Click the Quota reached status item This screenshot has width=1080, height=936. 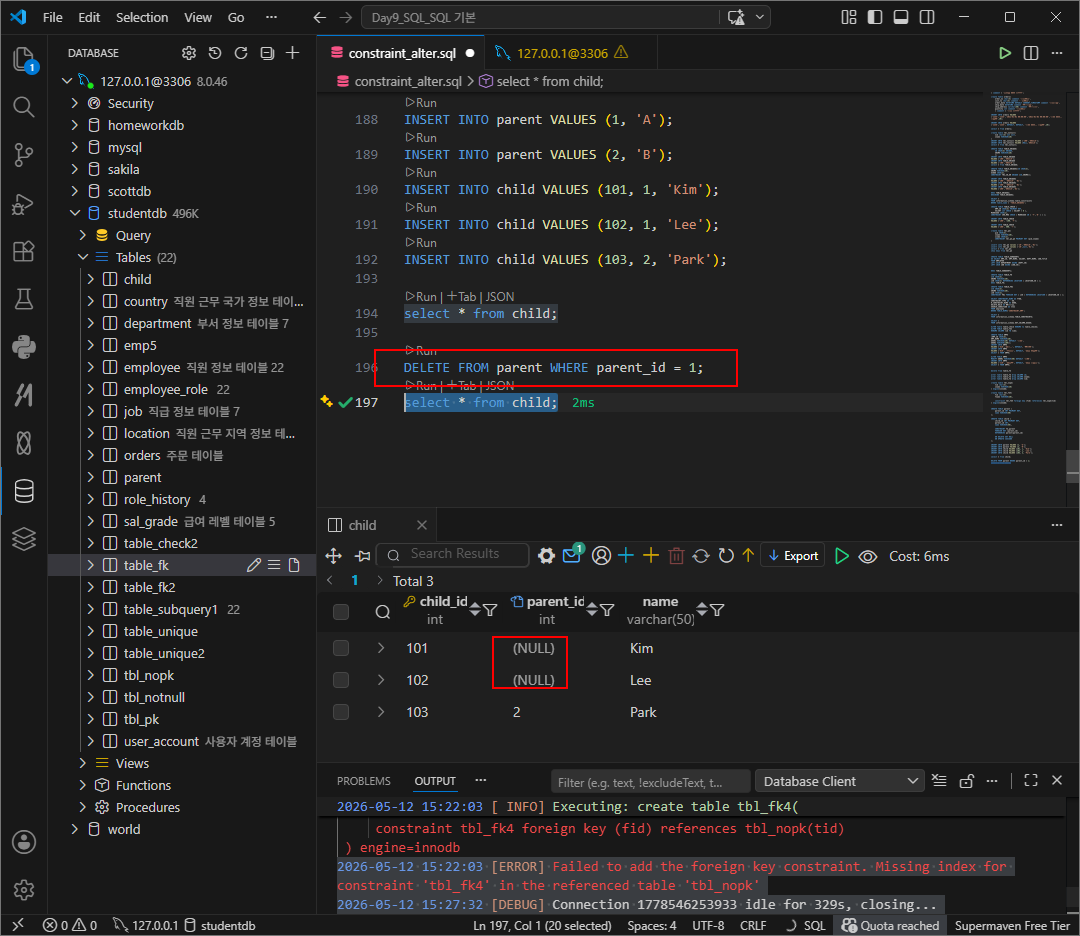(890, 926)
